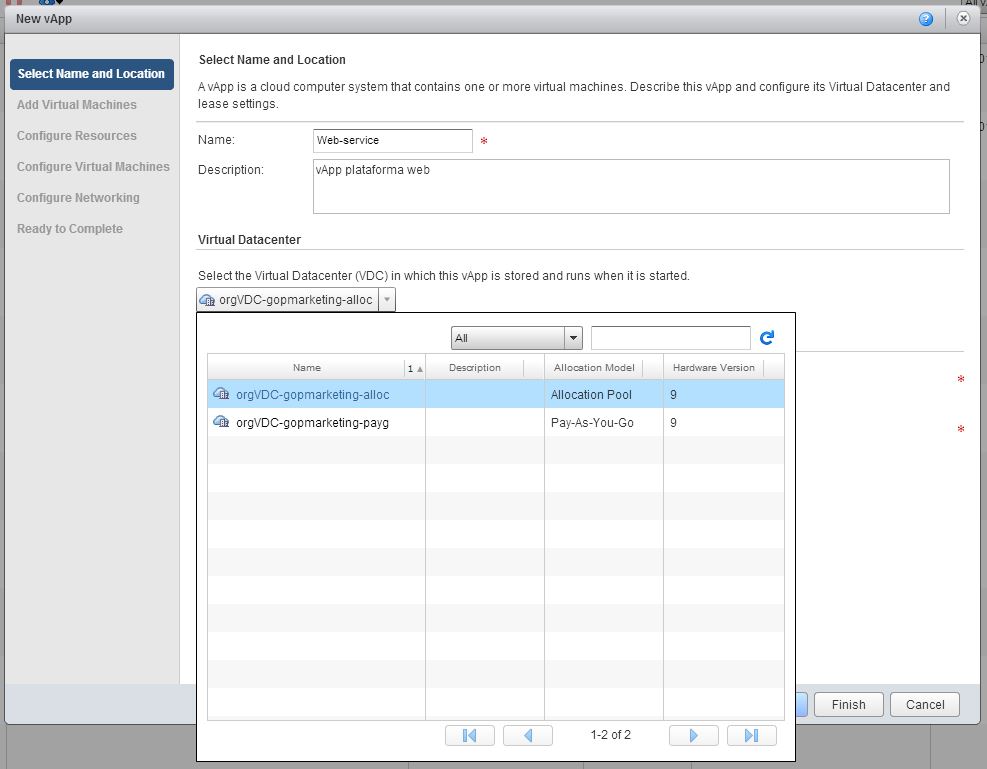This screenshot has width=987, height=769.
Task: Click the Description text area
Action: (631, 186)
